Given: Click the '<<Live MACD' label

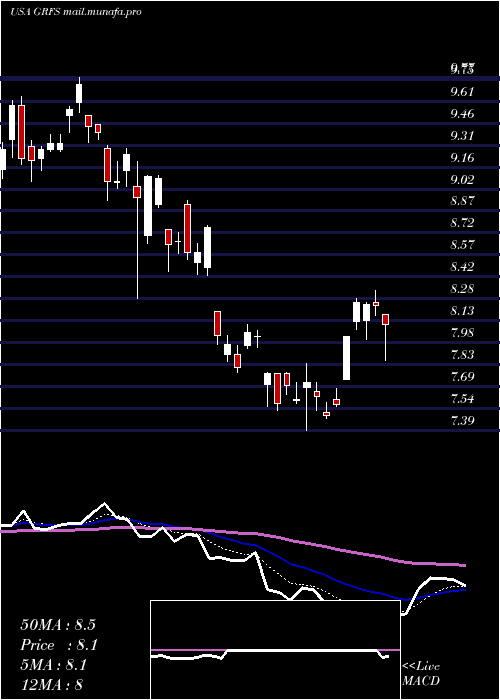Looking at the screenshot, I should coord(421,674).
